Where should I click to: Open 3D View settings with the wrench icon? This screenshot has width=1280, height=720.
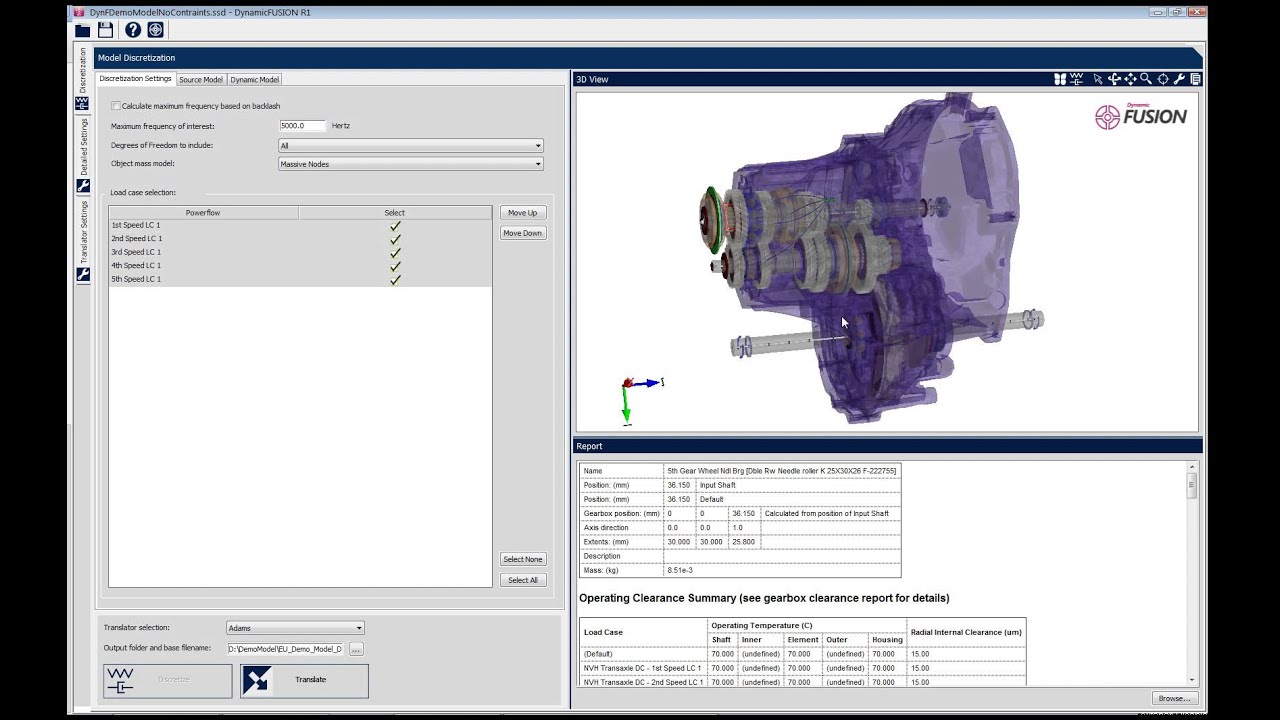[x=1179, y=79]
